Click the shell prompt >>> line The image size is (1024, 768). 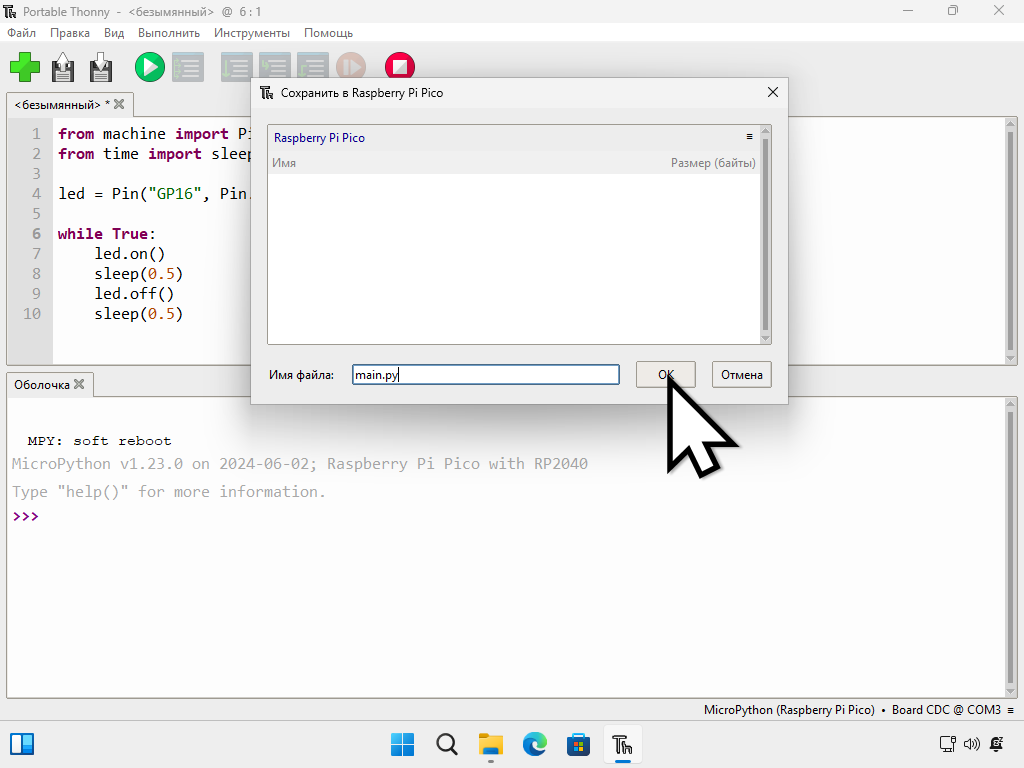click(25, 517)
